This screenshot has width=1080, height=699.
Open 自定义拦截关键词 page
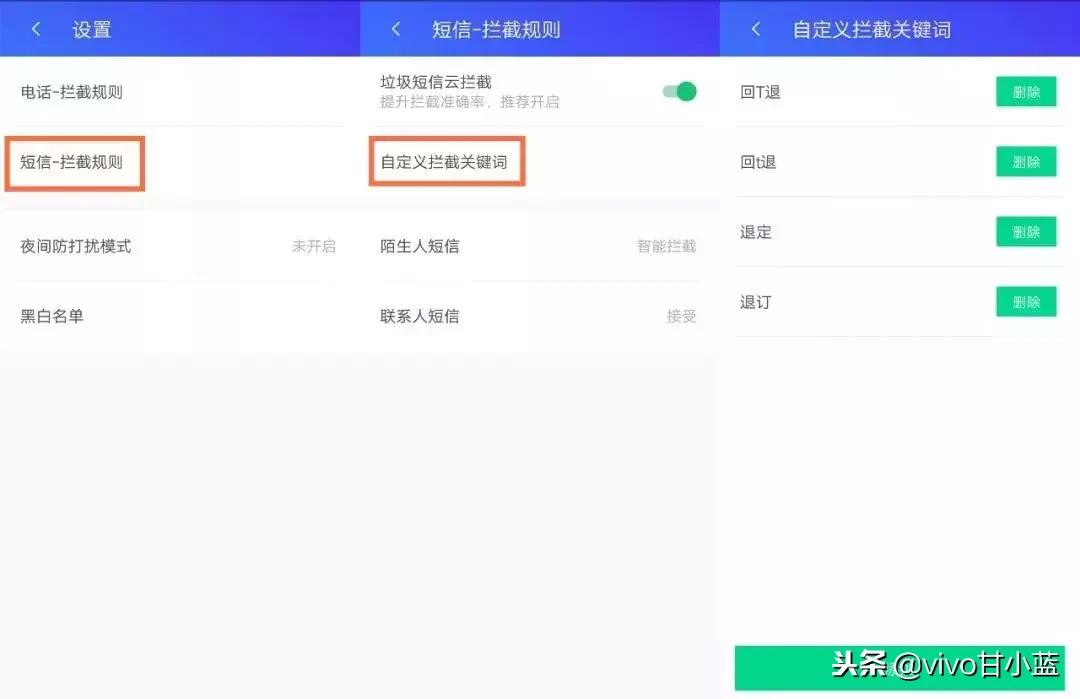tap(446, 161)
